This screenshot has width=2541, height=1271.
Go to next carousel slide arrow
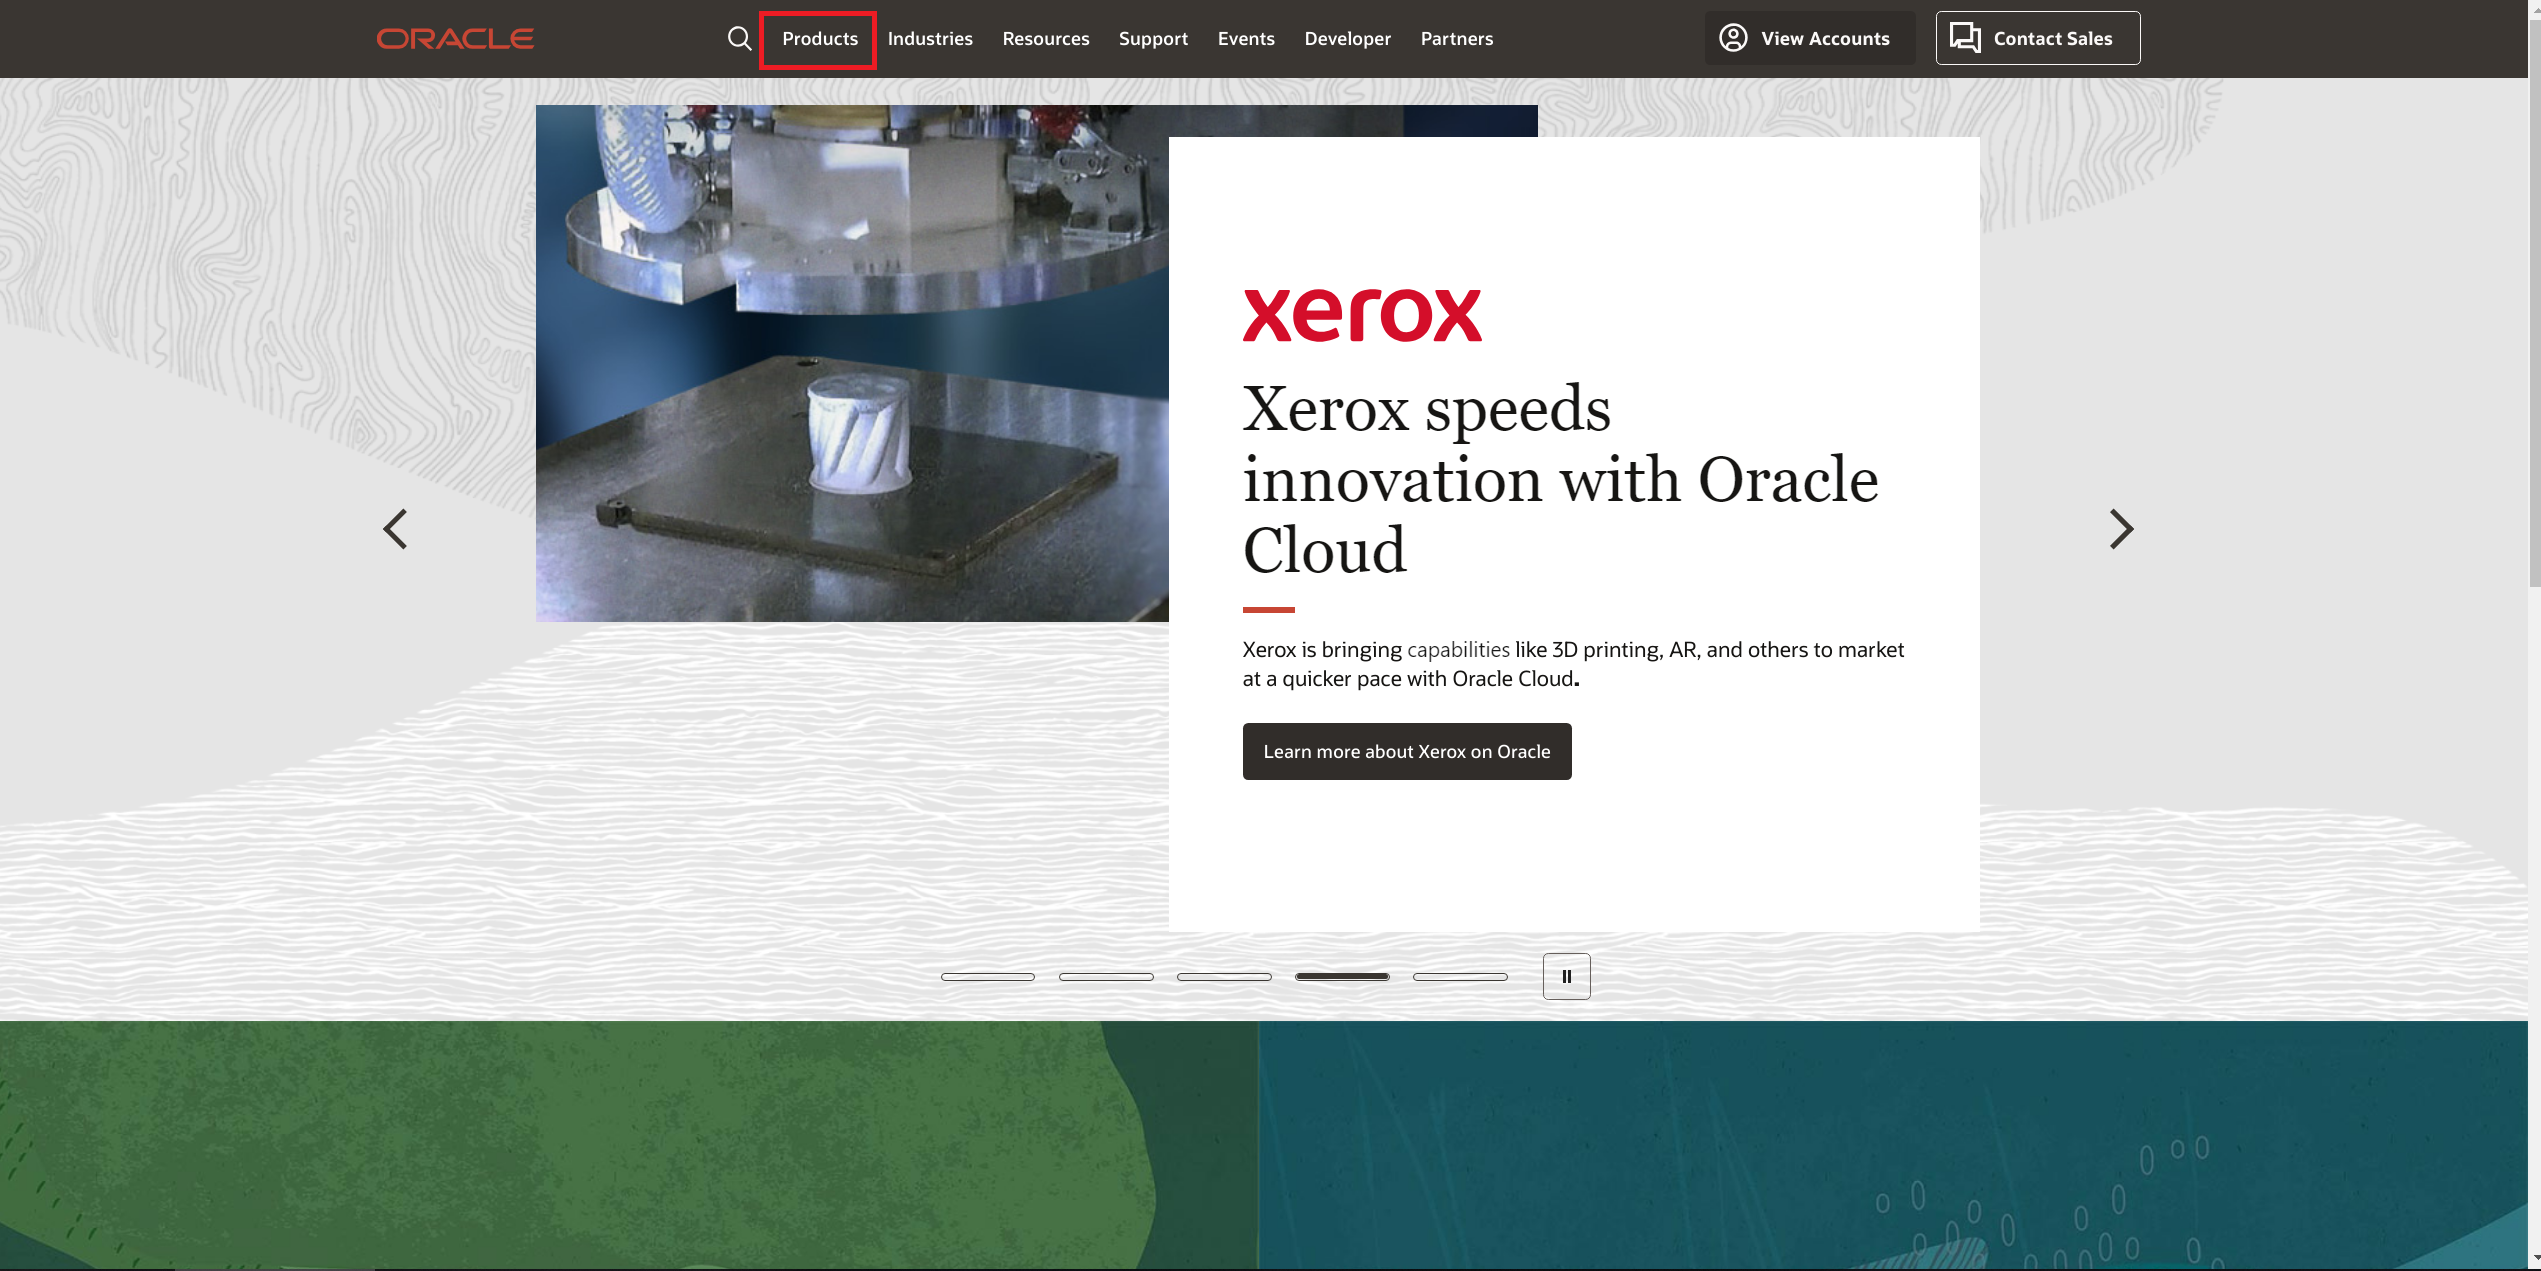point(2121,529)
